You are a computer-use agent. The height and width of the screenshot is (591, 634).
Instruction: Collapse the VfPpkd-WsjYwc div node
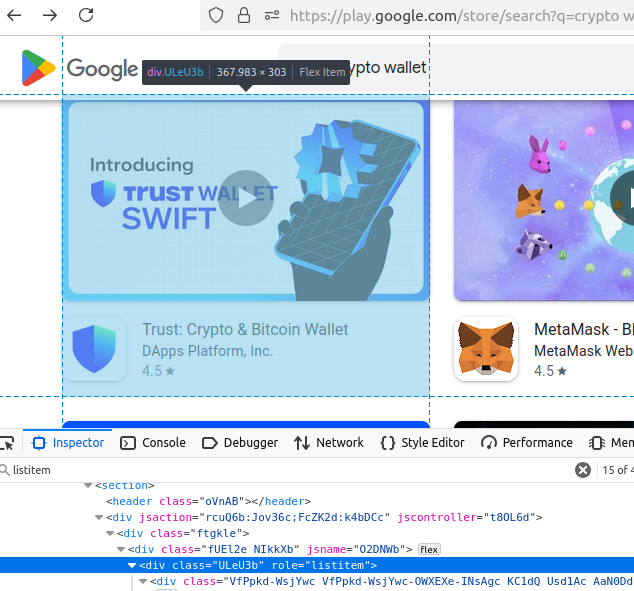142,581
